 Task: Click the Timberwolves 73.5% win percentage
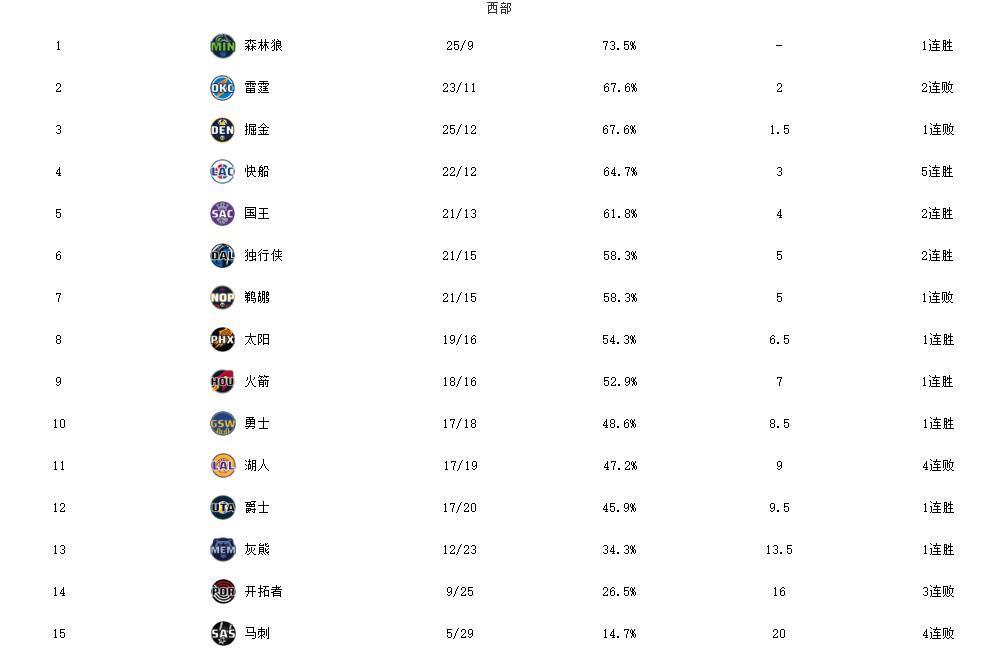point(619,46)
